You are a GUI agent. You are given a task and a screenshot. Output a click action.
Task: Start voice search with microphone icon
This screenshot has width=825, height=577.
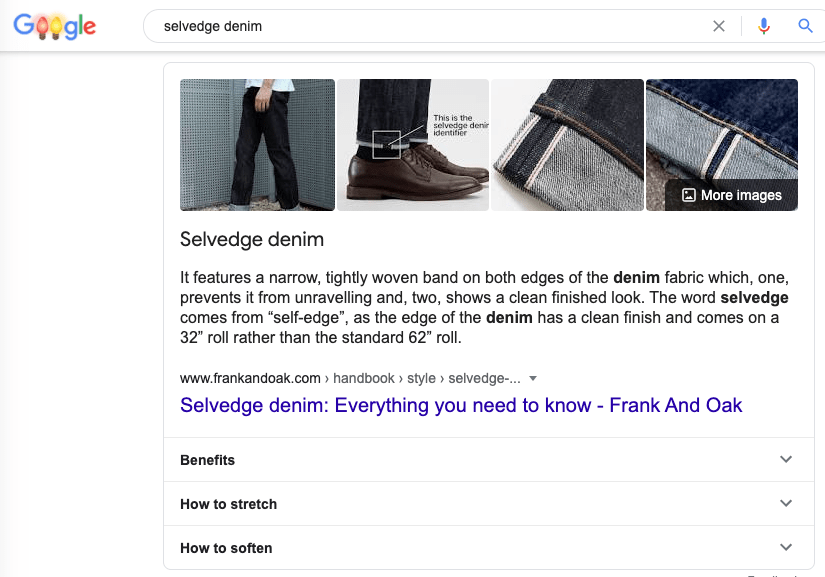(764, 26)
